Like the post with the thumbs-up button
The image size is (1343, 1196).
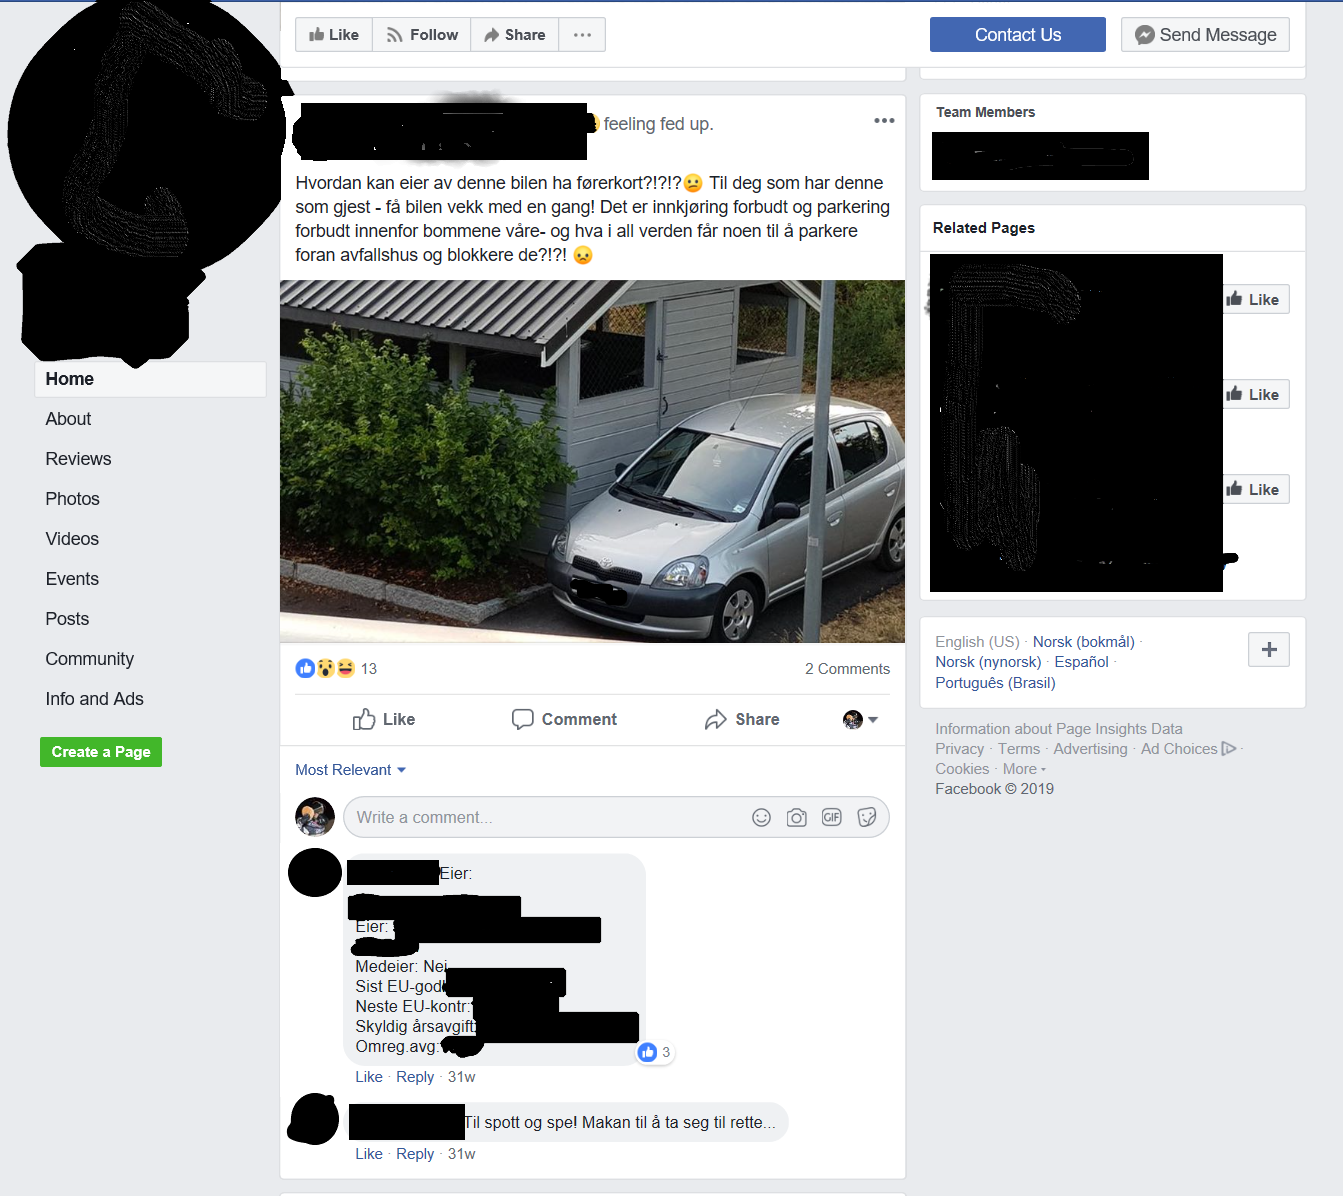[384, 720]
